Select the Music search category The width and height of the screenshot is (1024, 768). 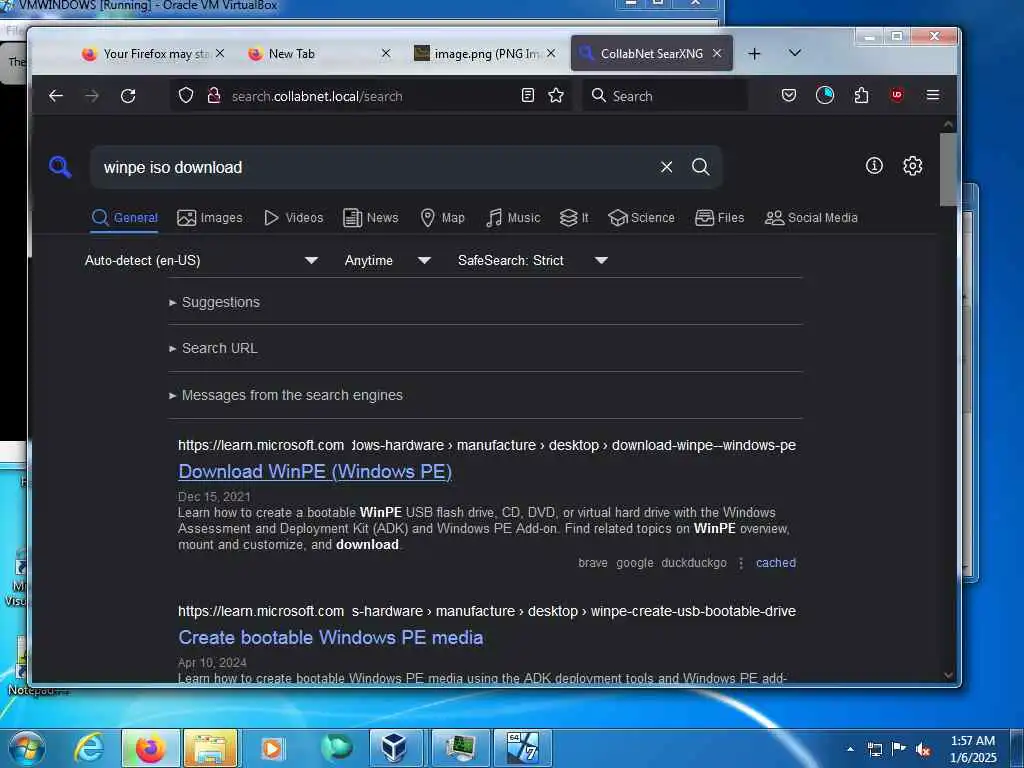click(513, 217)
